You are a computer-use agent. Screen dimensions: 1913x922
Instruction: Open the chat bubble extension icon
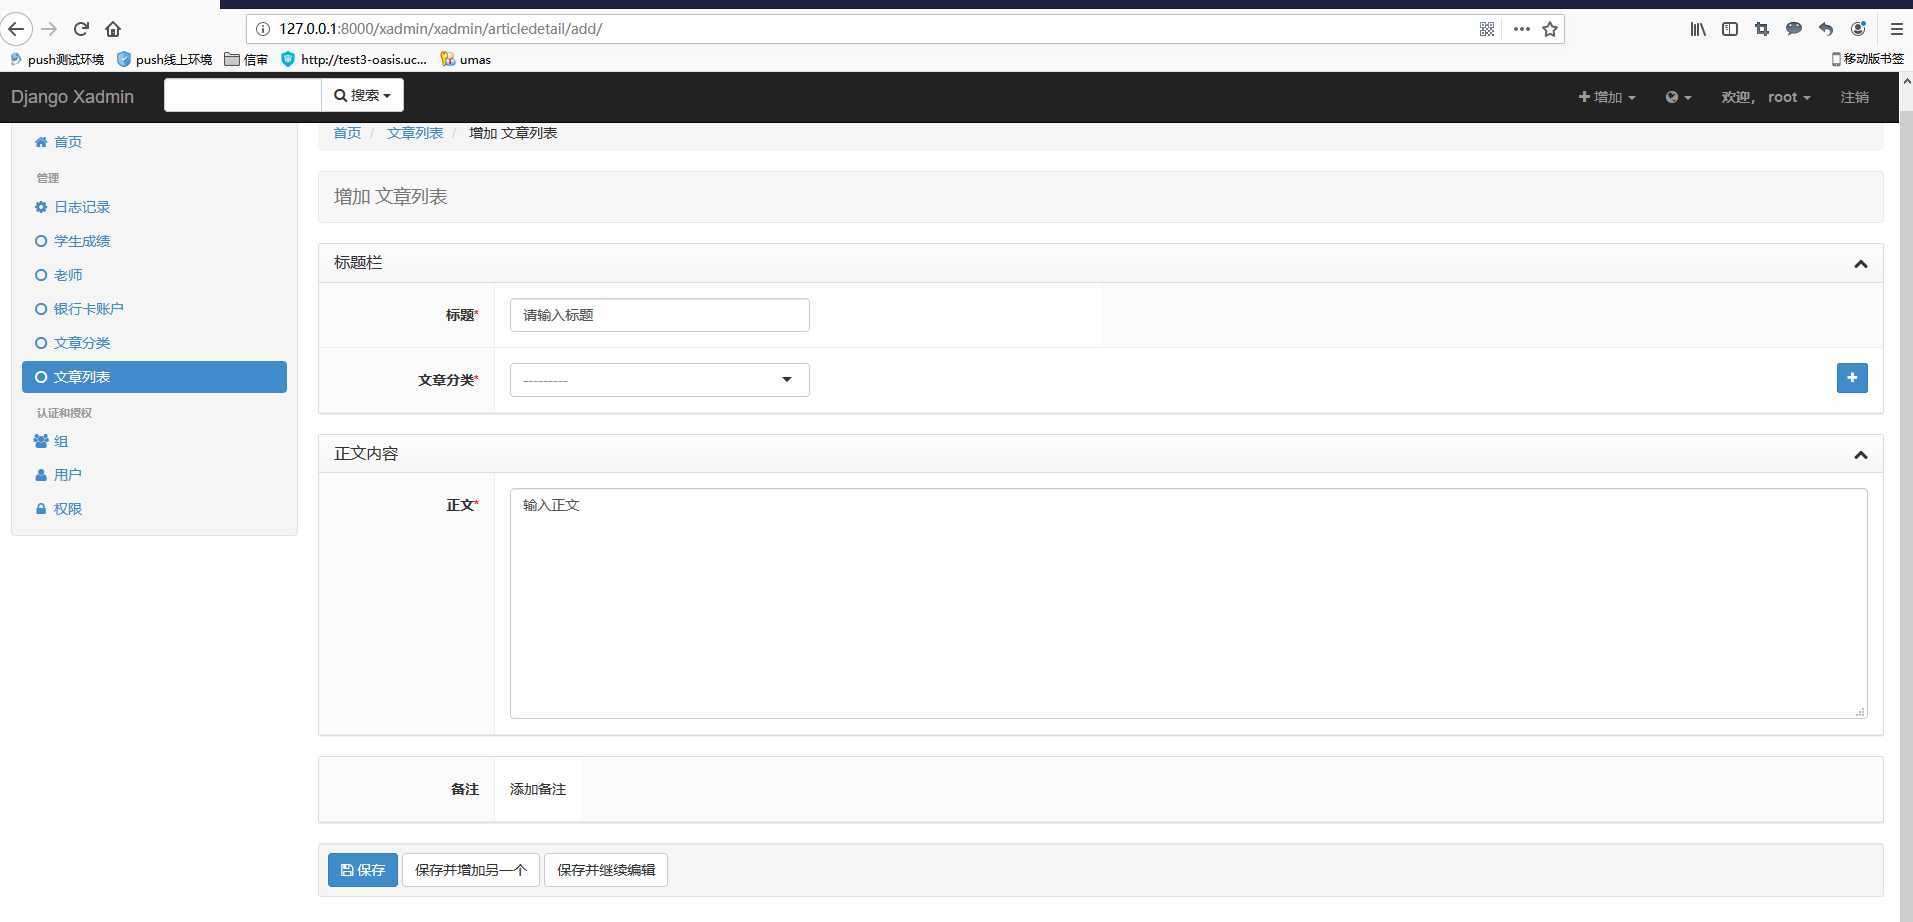click(1794, 29)
